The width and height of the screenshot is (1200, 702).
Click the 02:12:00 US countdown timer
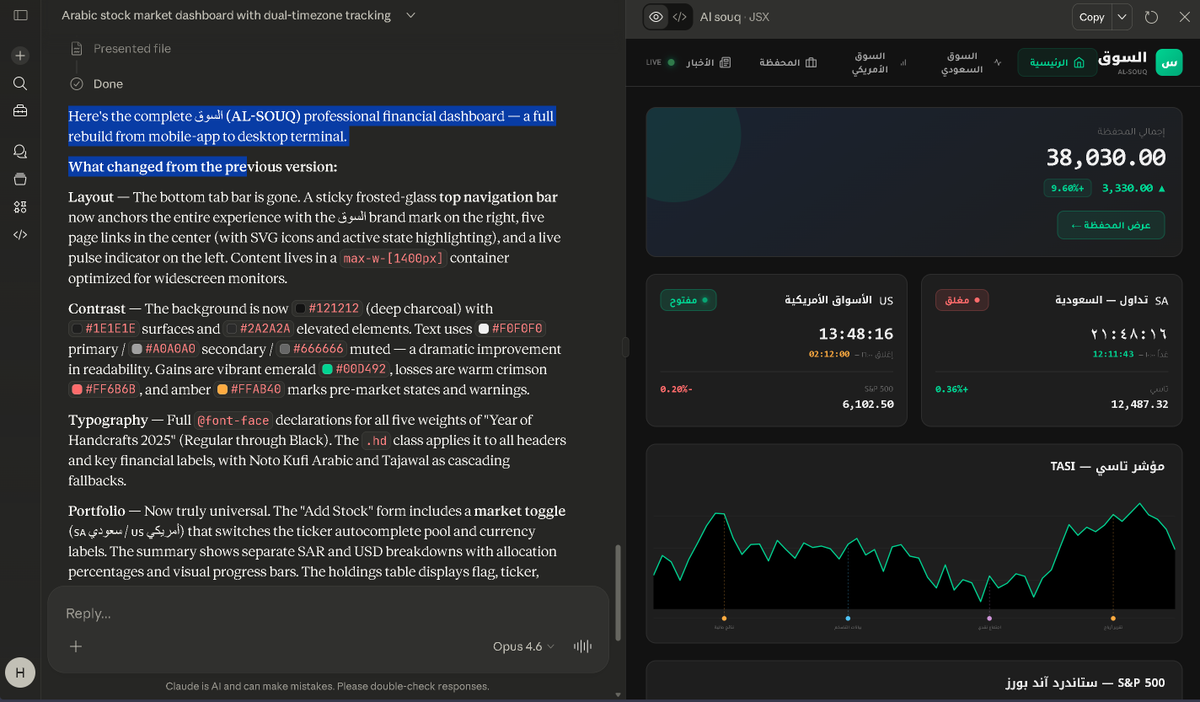coord(829,354)
